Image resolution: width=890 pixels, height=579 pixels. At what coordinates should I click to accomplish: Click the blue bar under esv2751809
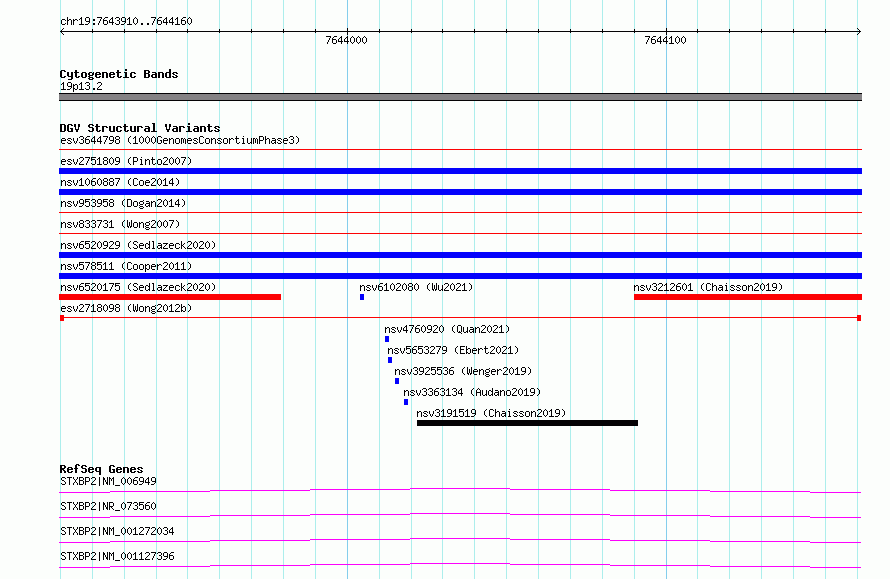[x=460, y=171]
